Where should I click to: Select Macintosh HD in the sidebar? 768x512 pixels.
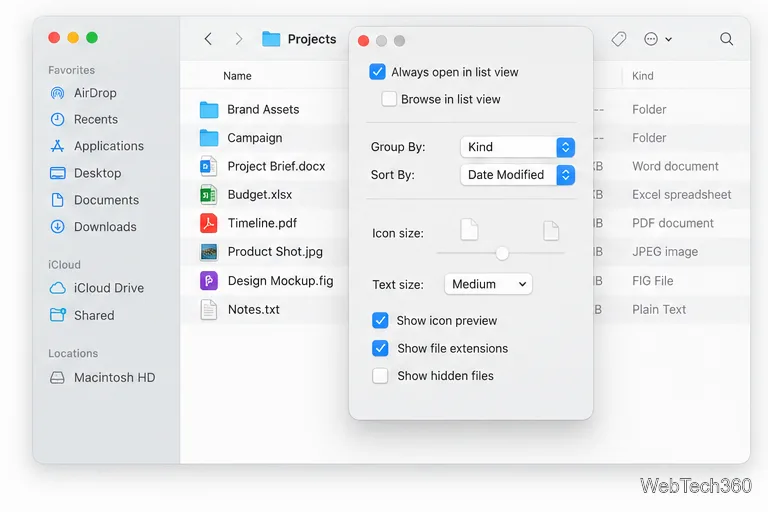114,377
